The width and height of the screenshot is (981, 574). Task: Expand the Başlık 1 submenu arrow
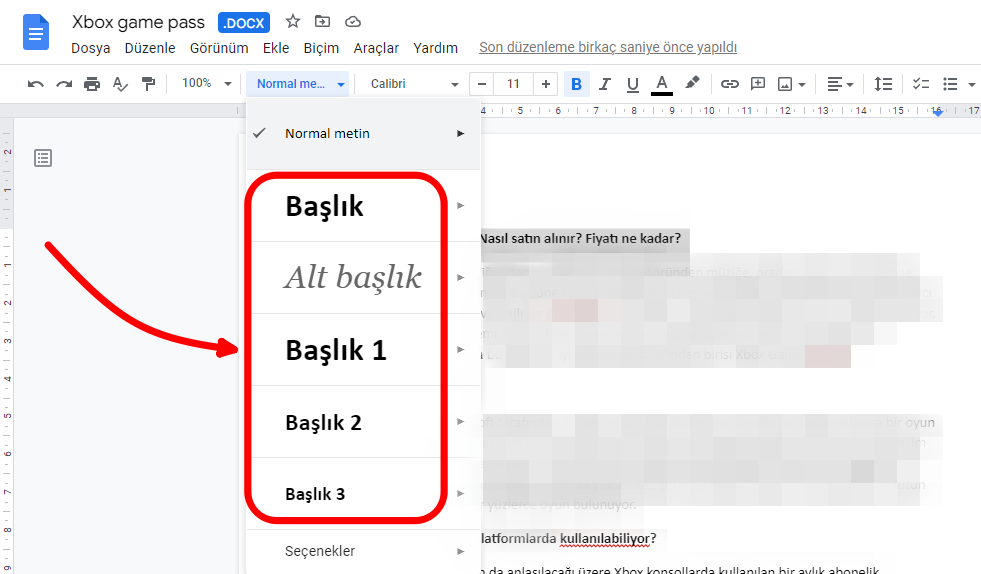pos(461,349)
